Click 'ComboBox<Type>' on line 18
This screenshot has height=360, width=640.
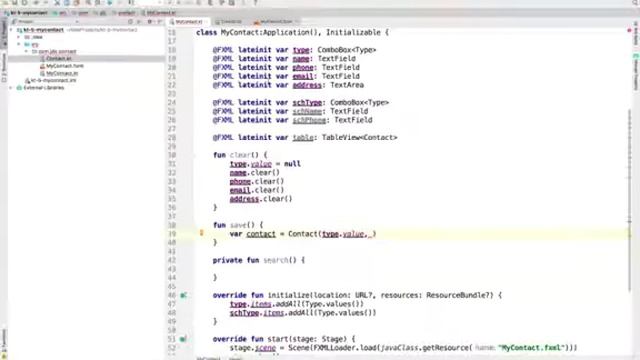pyautogui.click(x=347, y=50)
